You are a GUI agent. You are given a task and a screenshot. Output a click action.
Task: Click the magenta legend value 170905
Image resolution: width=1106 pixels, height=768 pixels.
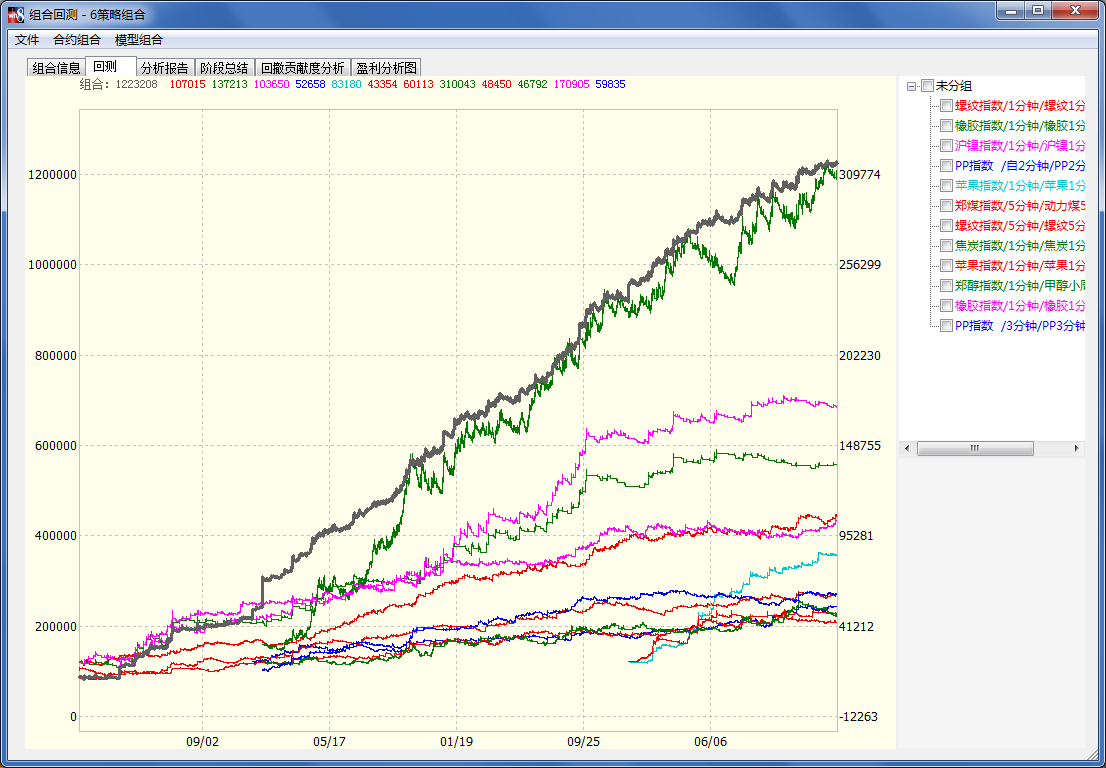click(571, 85)
